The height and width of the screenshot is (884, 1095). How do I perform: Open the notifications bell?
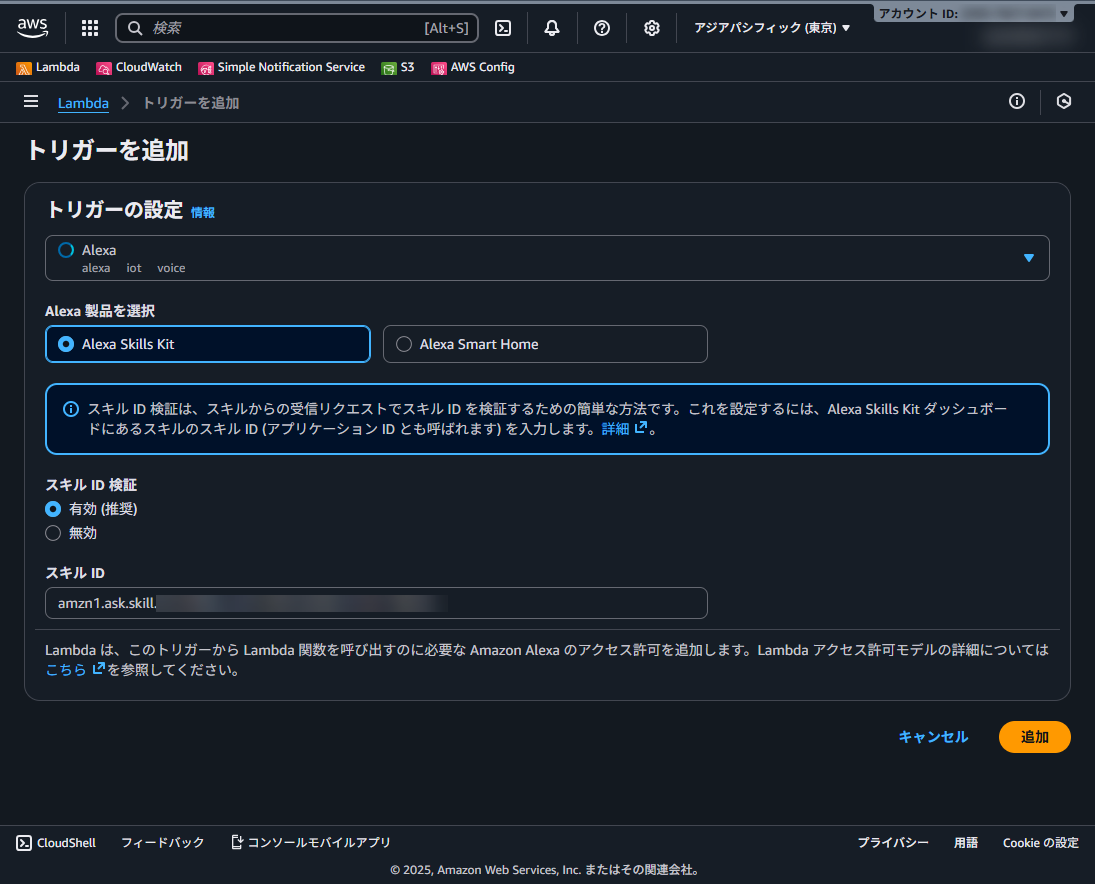coord(552,28)
